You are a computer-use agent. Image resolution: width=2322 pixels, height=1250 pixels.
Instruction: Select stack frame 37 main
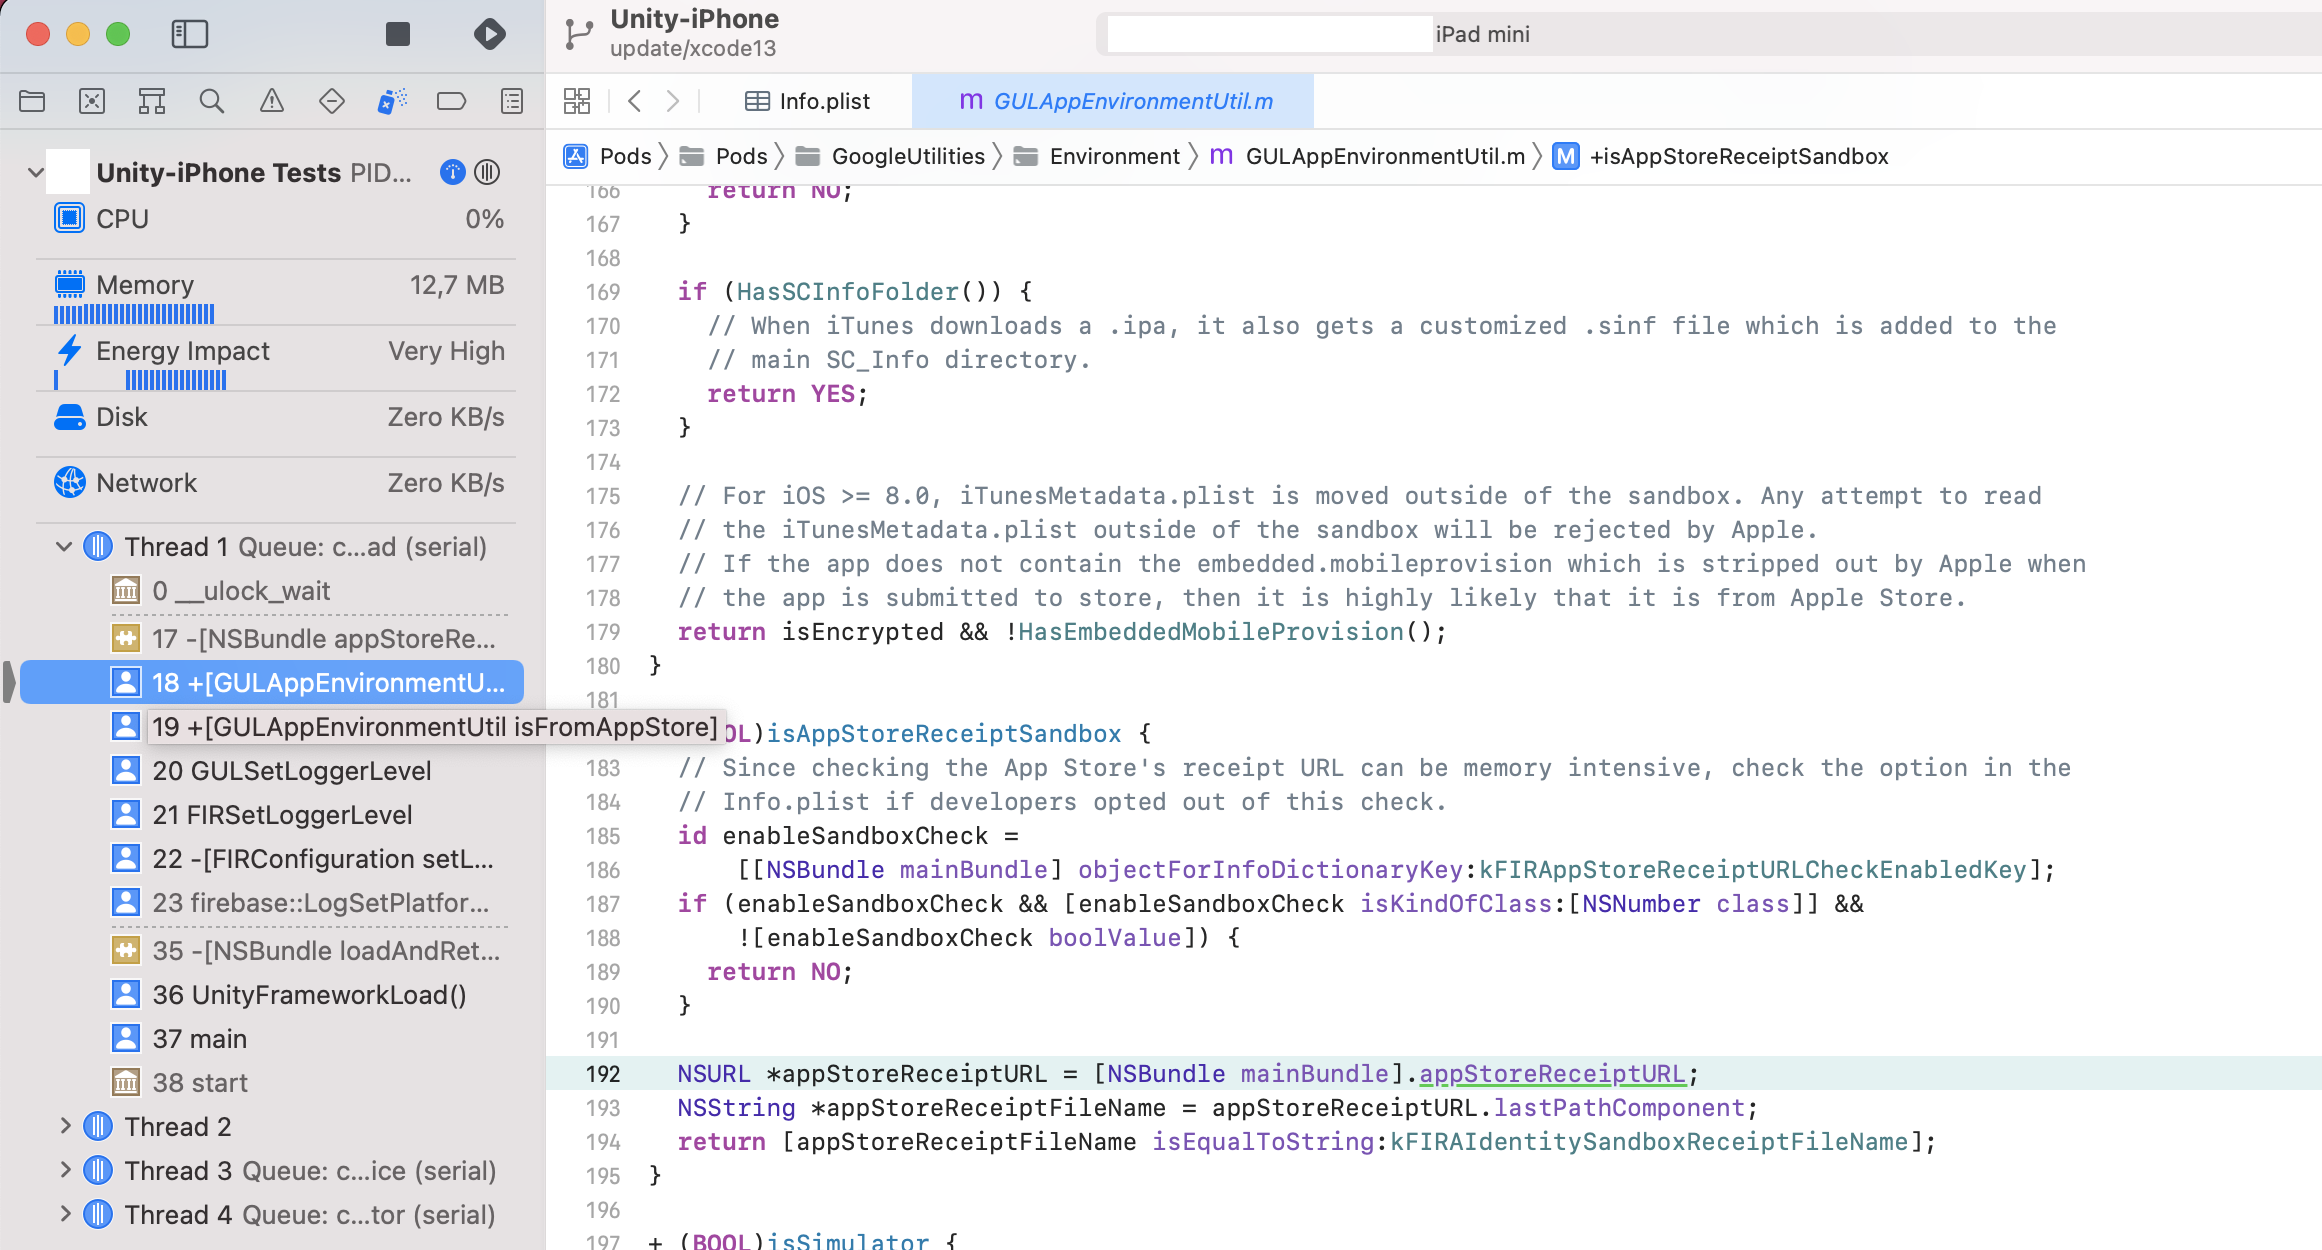click(x=199, y=1038)
